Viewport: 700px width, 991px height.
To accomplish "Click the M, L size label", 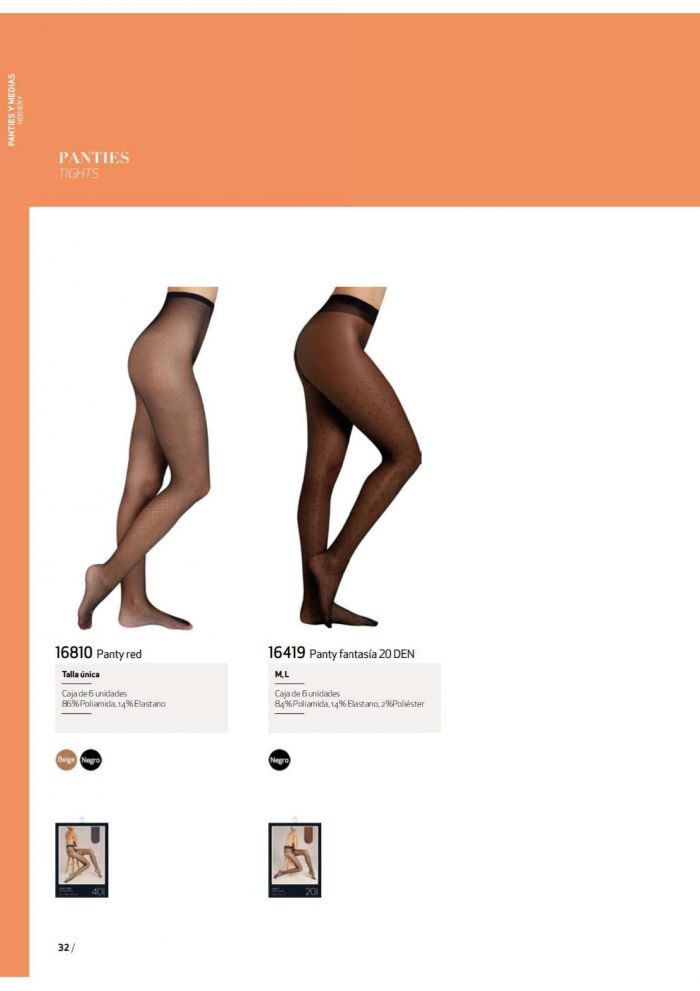I will tap(282, 674).
